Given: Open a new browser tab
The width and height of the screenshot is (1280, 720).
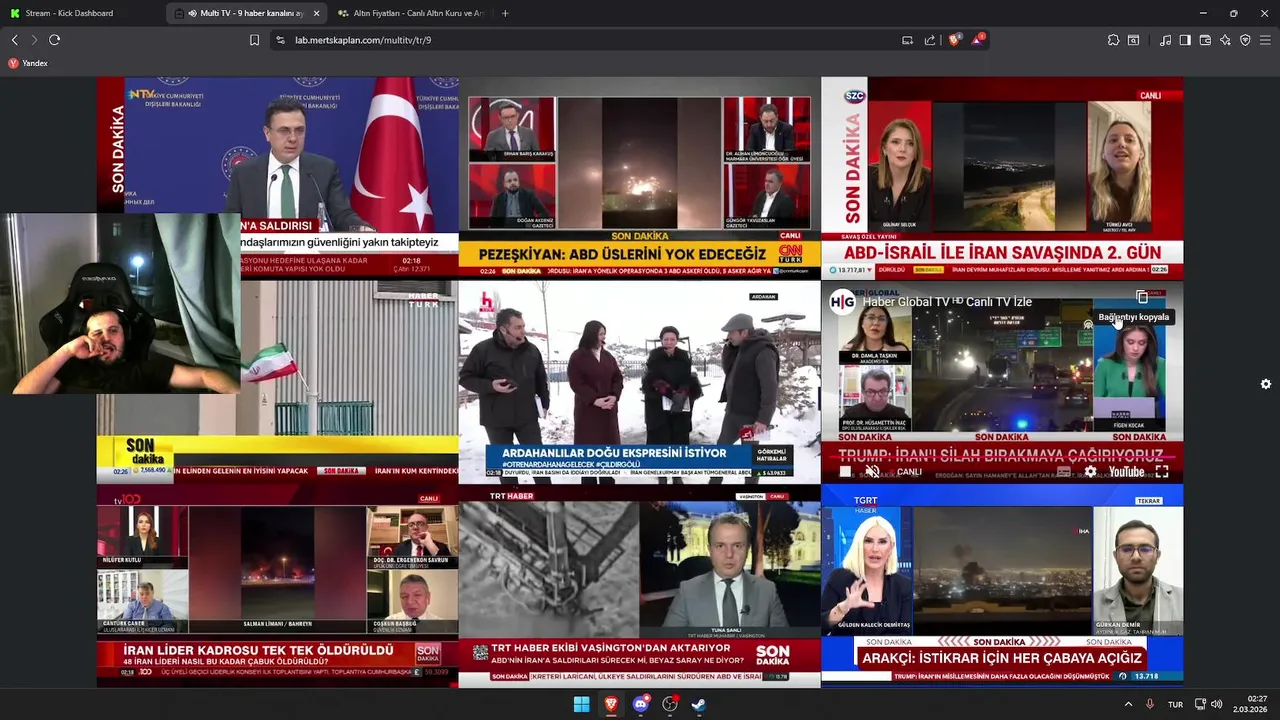Looking at the screenshot, I should coord(505,13).
